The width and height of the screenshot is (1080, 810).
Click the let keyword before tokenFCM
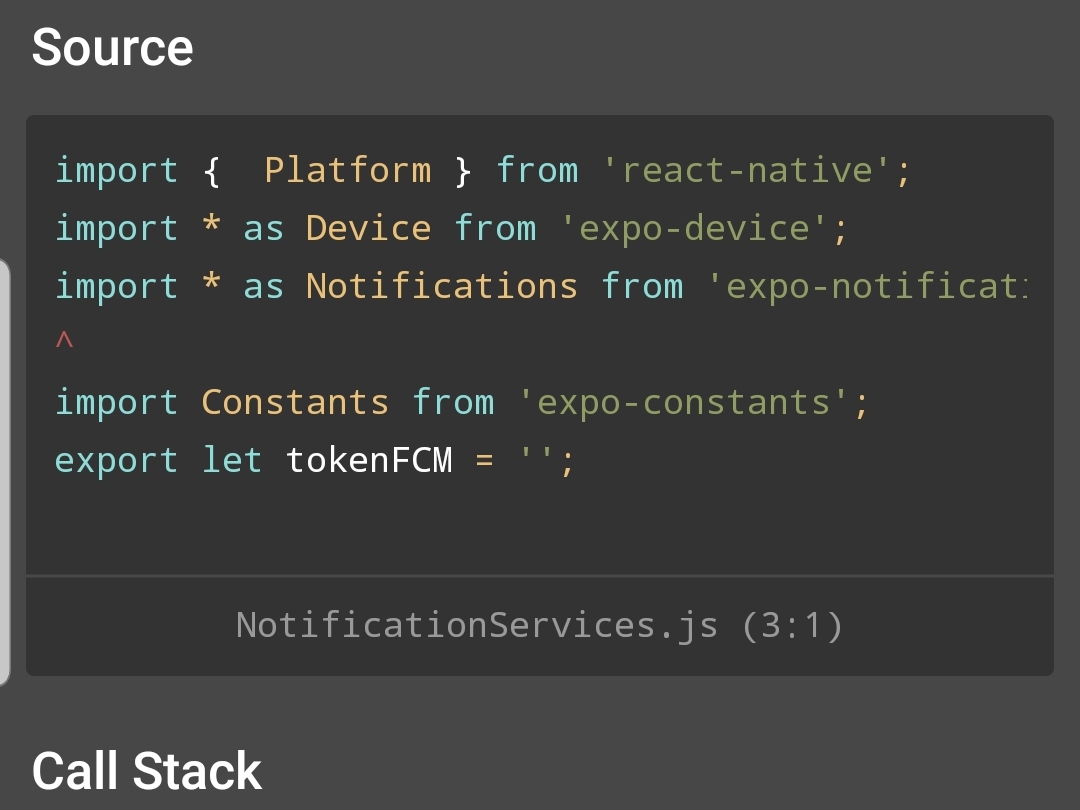231,460
